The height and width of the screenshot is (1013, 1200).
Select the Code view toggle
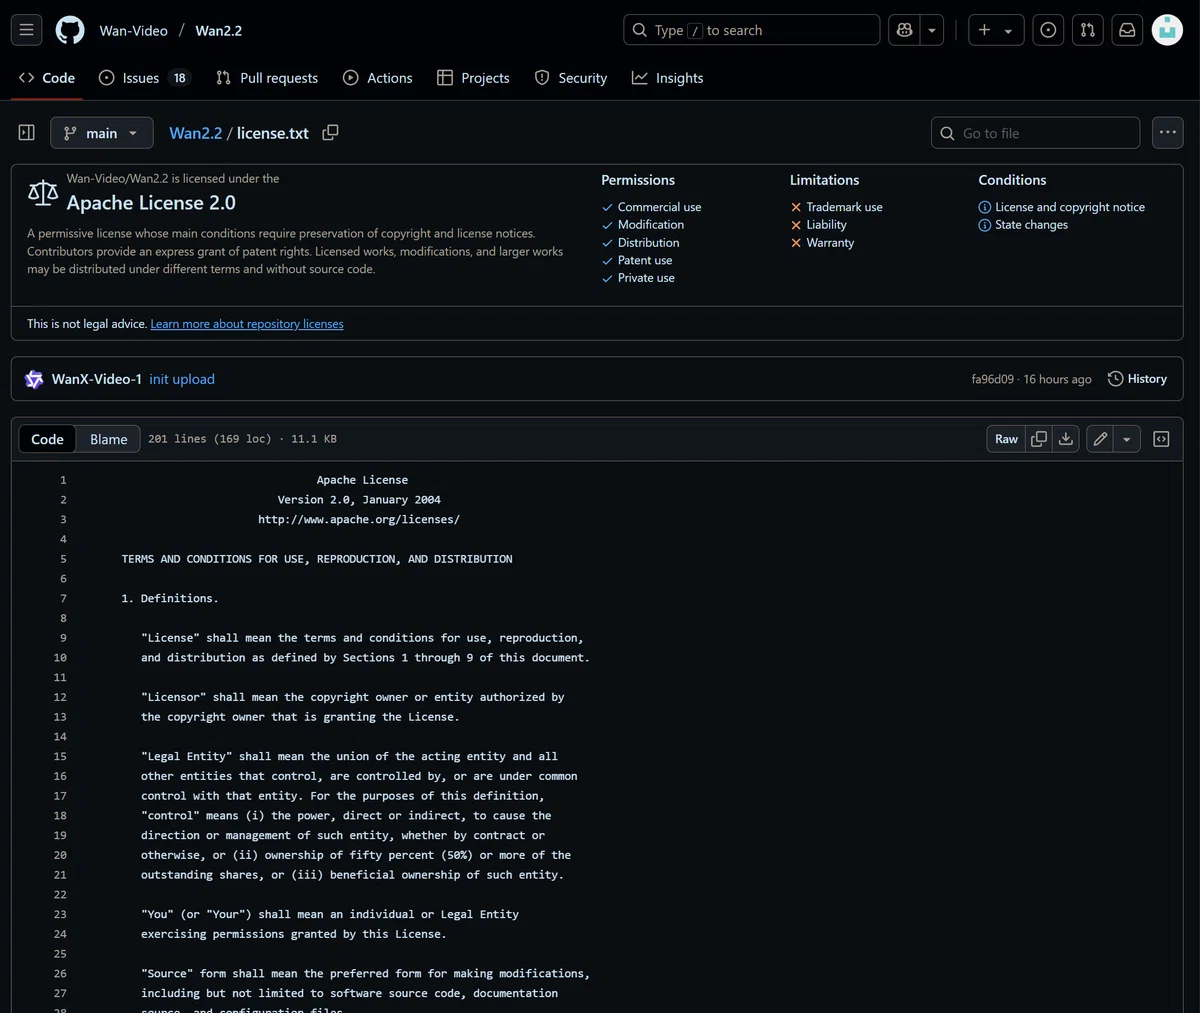[47, 439]
